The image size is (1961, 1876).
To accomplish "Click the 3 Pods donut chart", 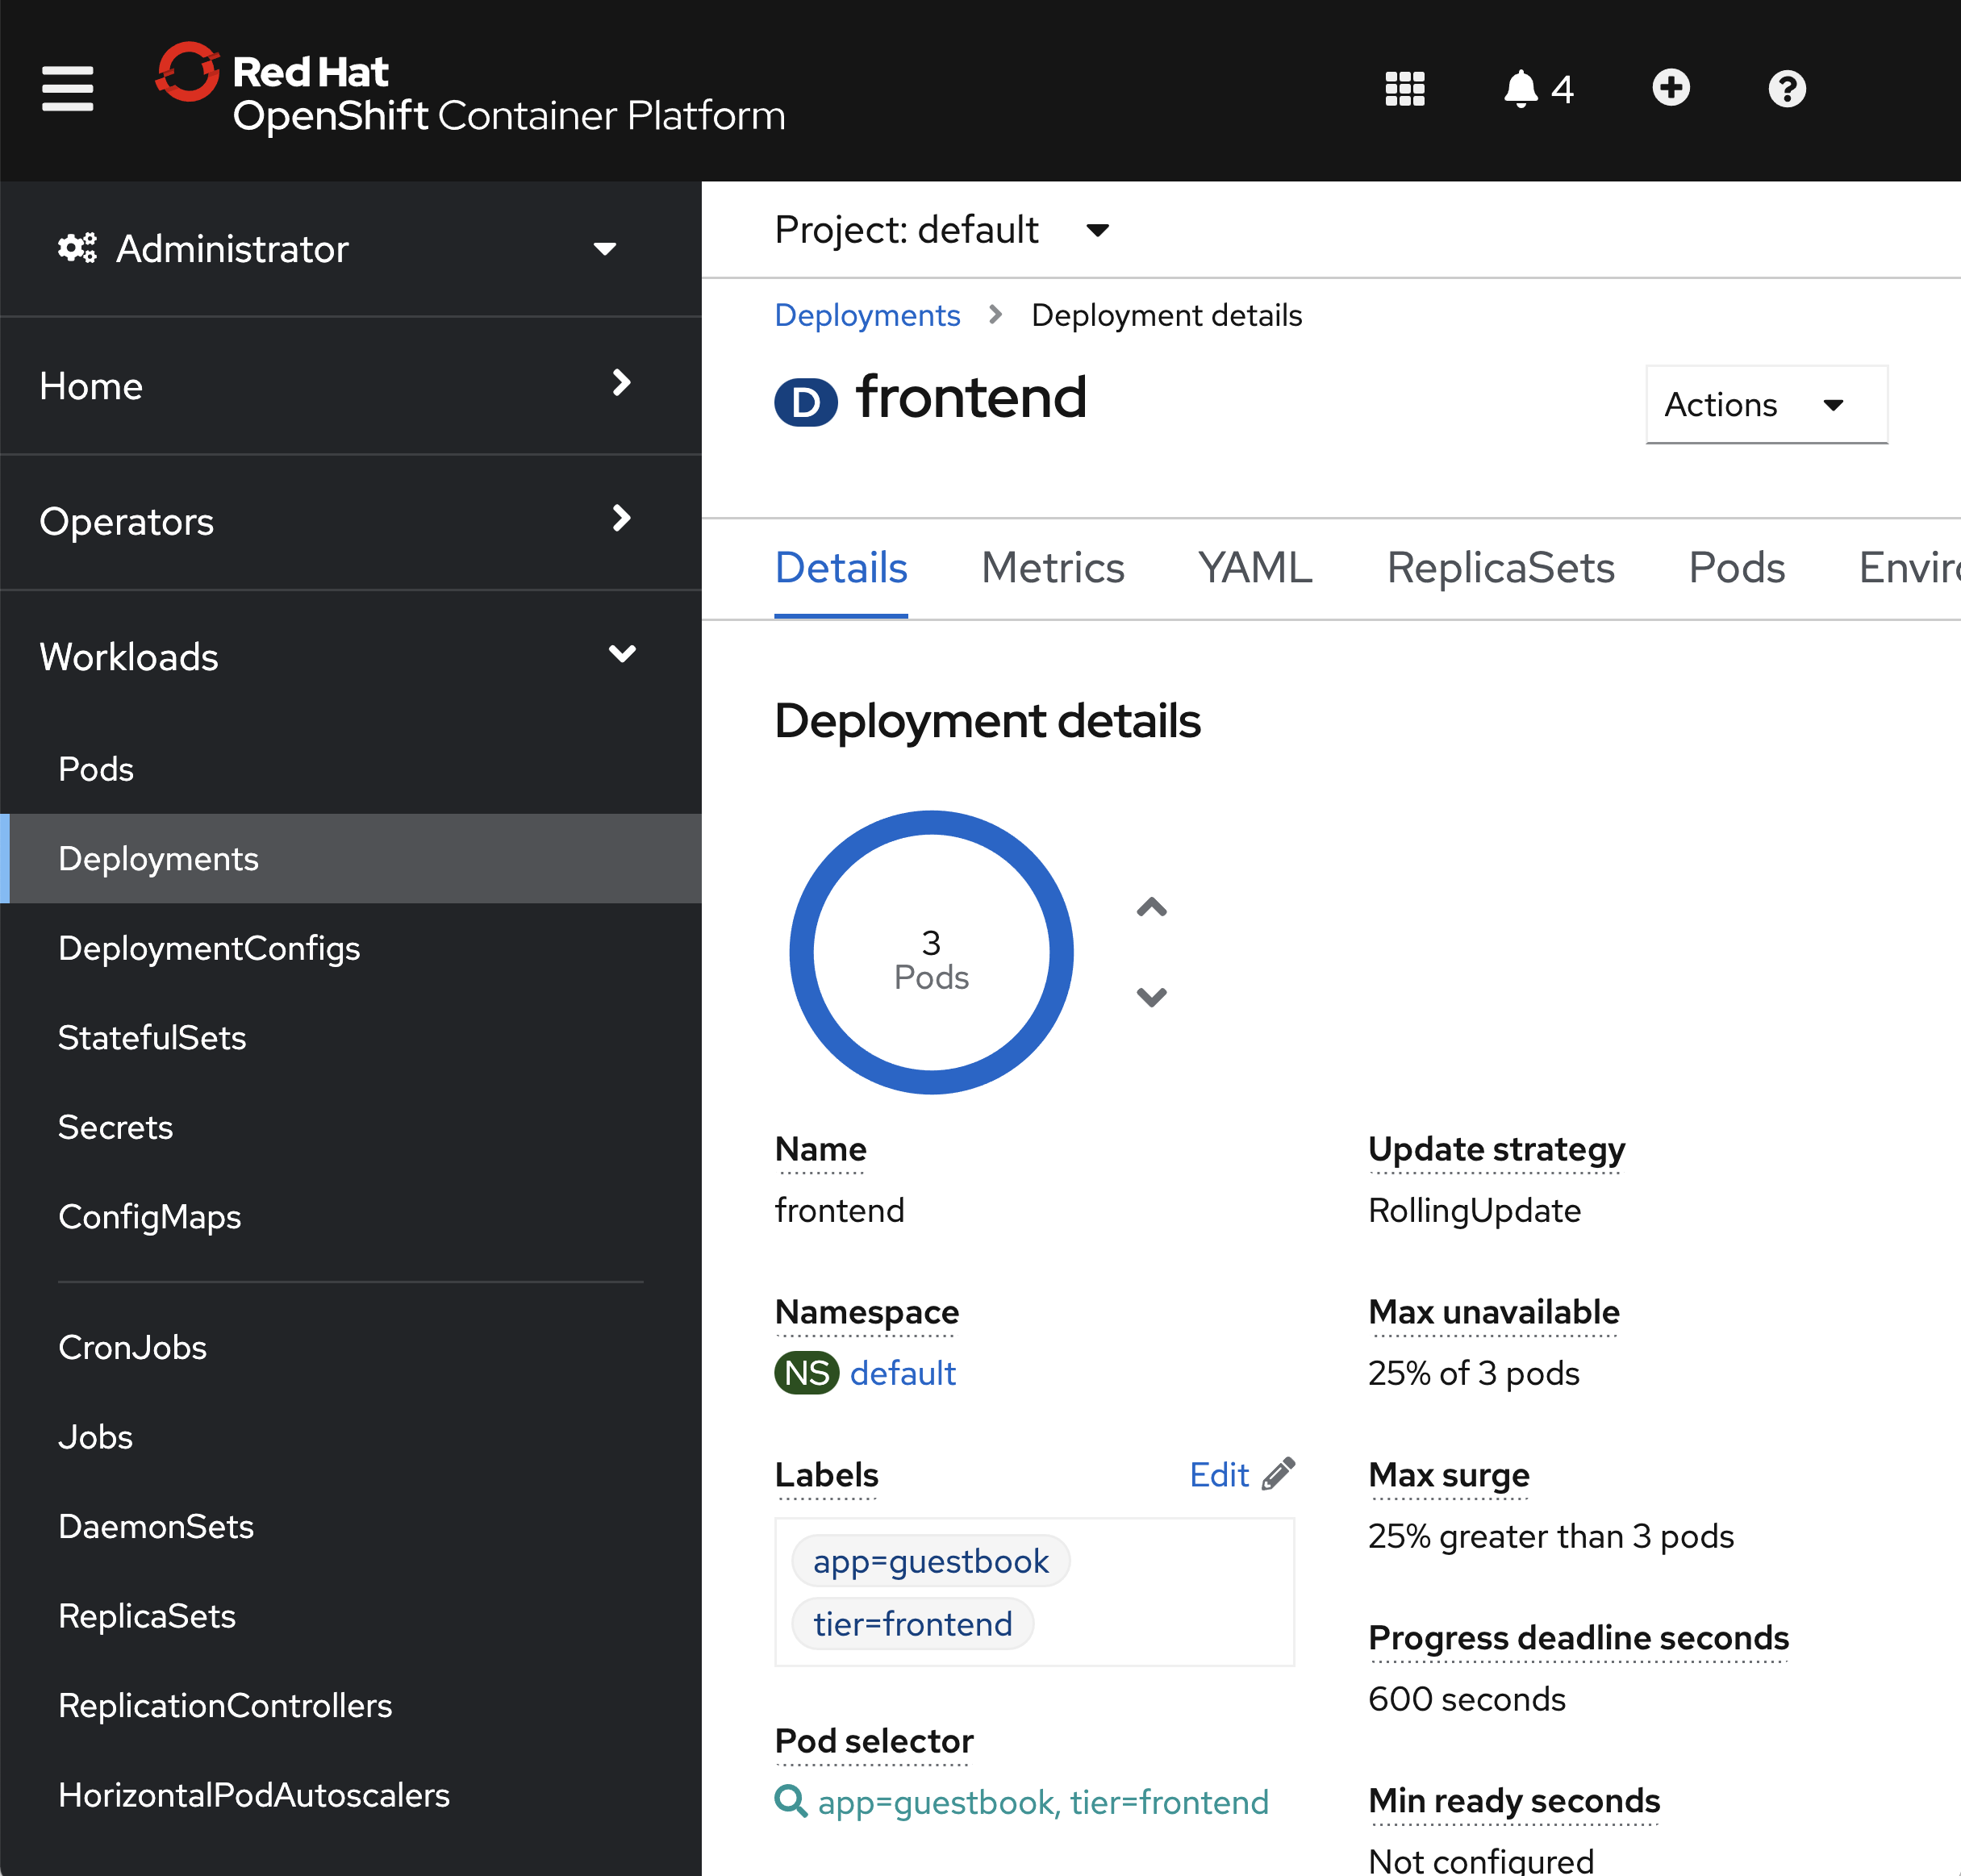I will pos(931,952).
